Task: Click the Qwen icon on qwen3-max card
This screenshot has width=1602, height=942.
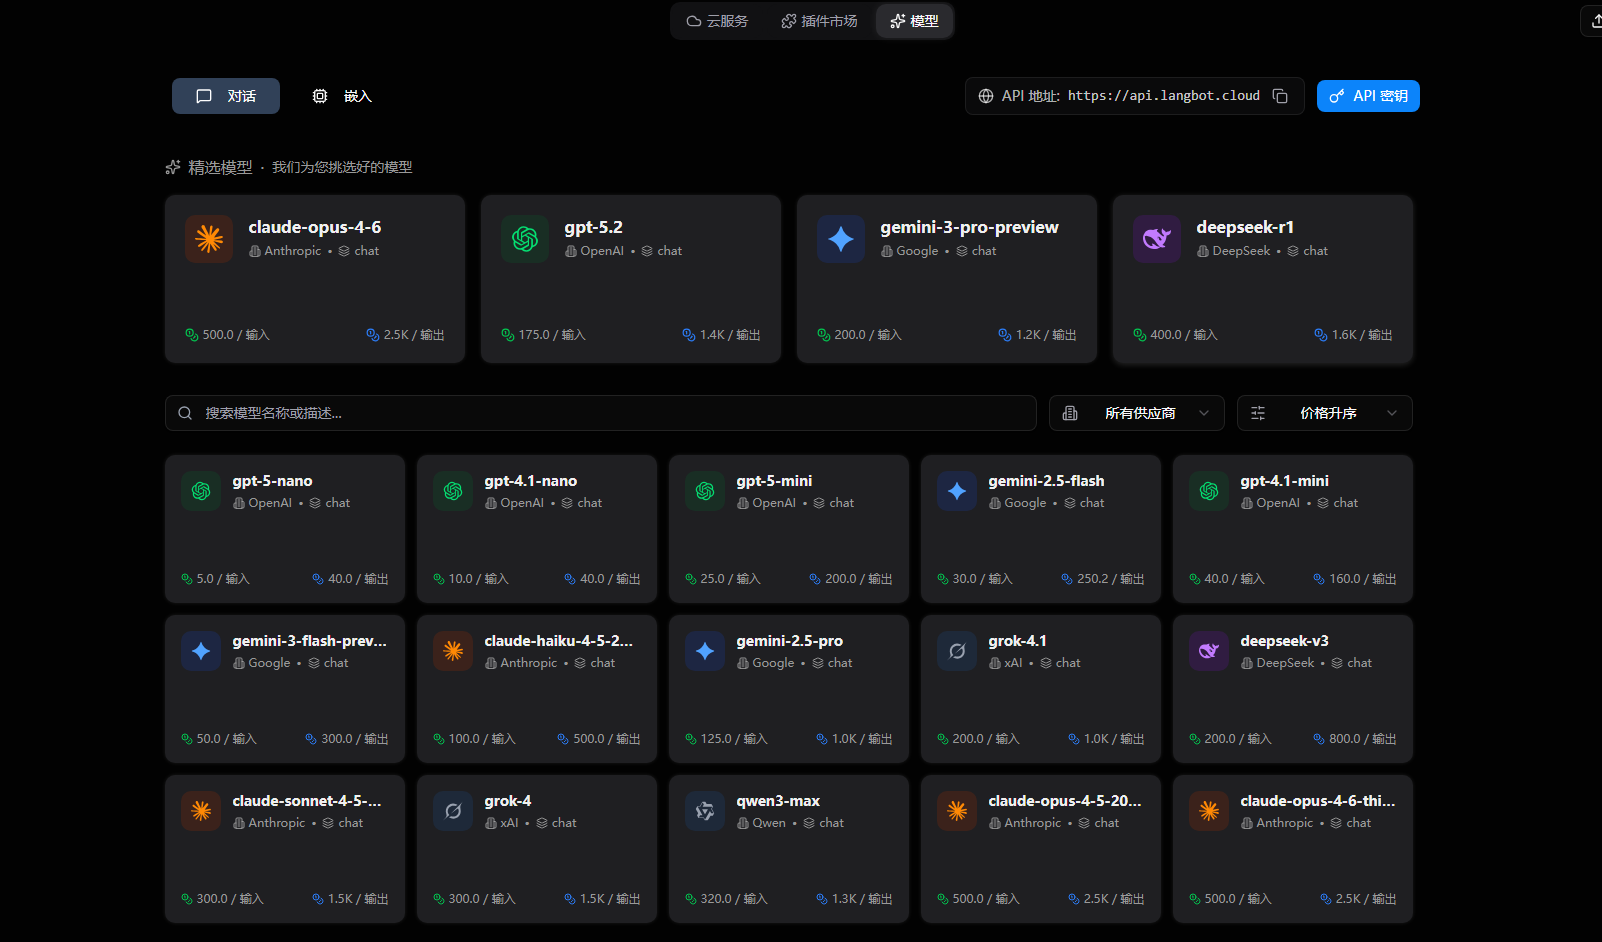Action: [705, 811]
